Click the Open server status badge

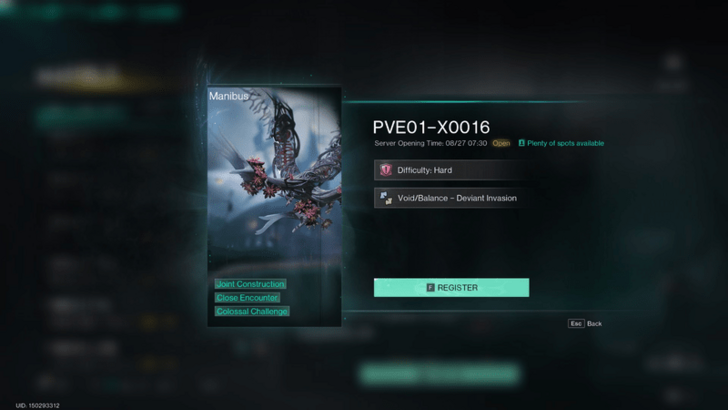501,143
